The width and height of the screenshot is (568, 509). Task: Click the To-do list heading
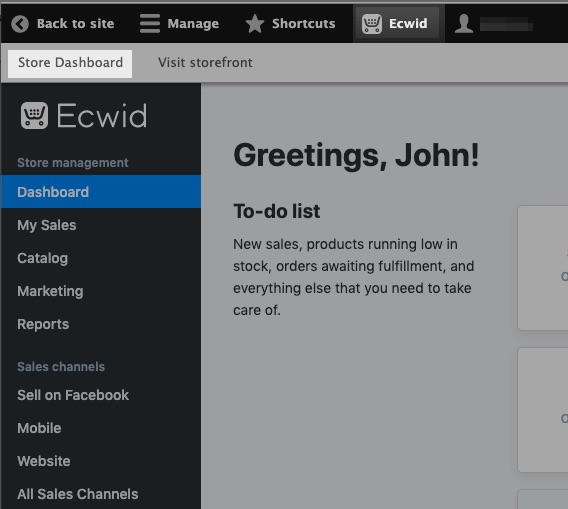[x=277, y=211]
